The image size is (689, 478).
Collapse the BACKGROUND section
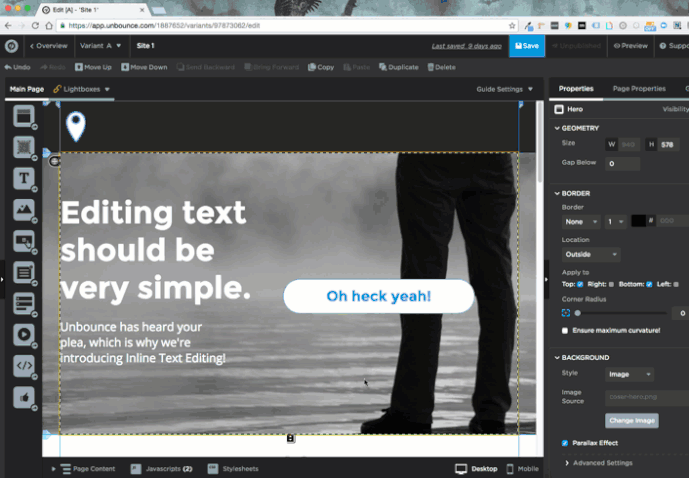click(581, 358)
